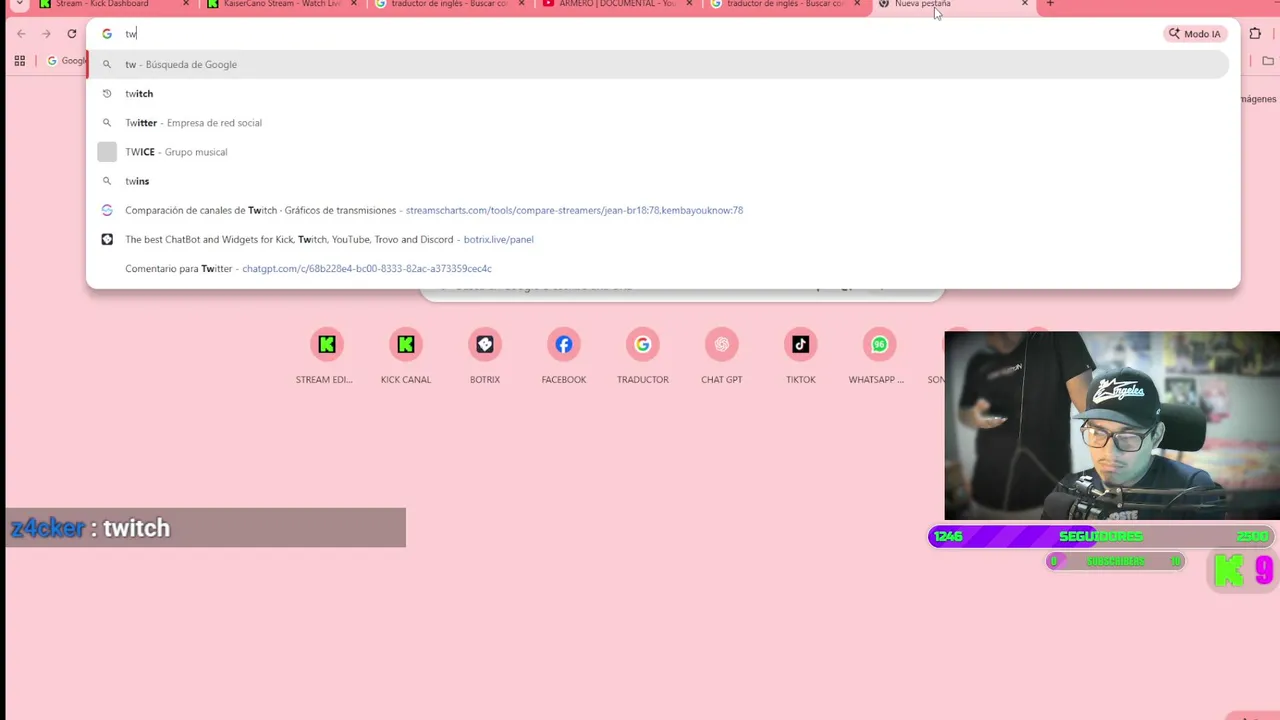This screenshot has width=1280, height=720.
Task: Choose "tw - Búsqueda de Google" suggestion
Action: (x=658, y=64)
